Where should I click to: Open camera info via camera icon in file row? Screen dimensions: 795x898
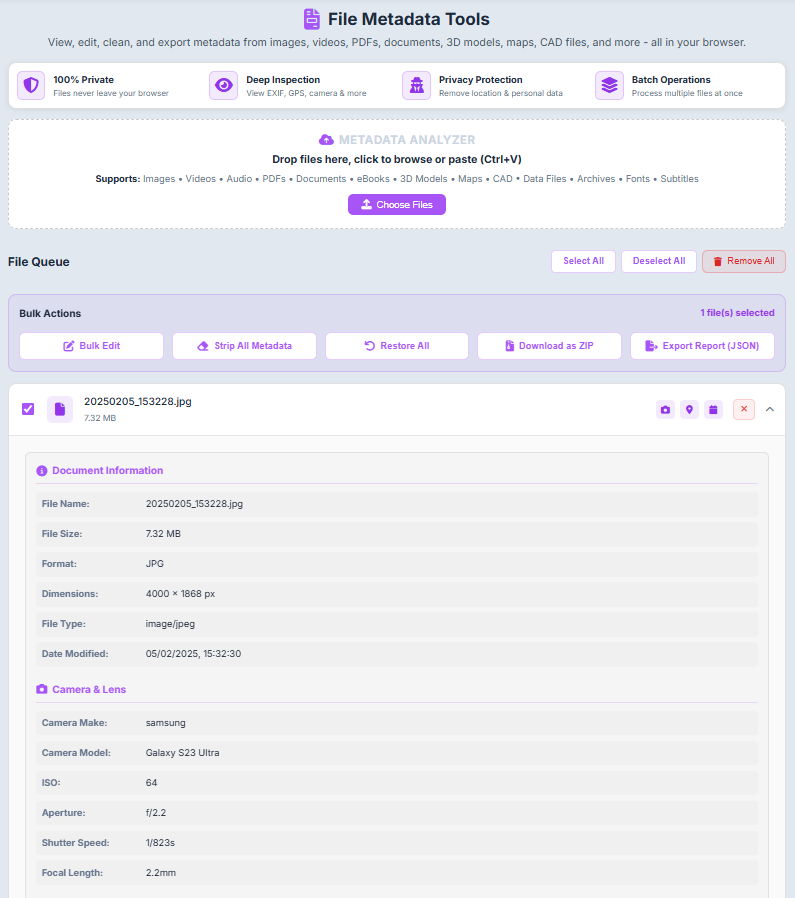(666, 409)
